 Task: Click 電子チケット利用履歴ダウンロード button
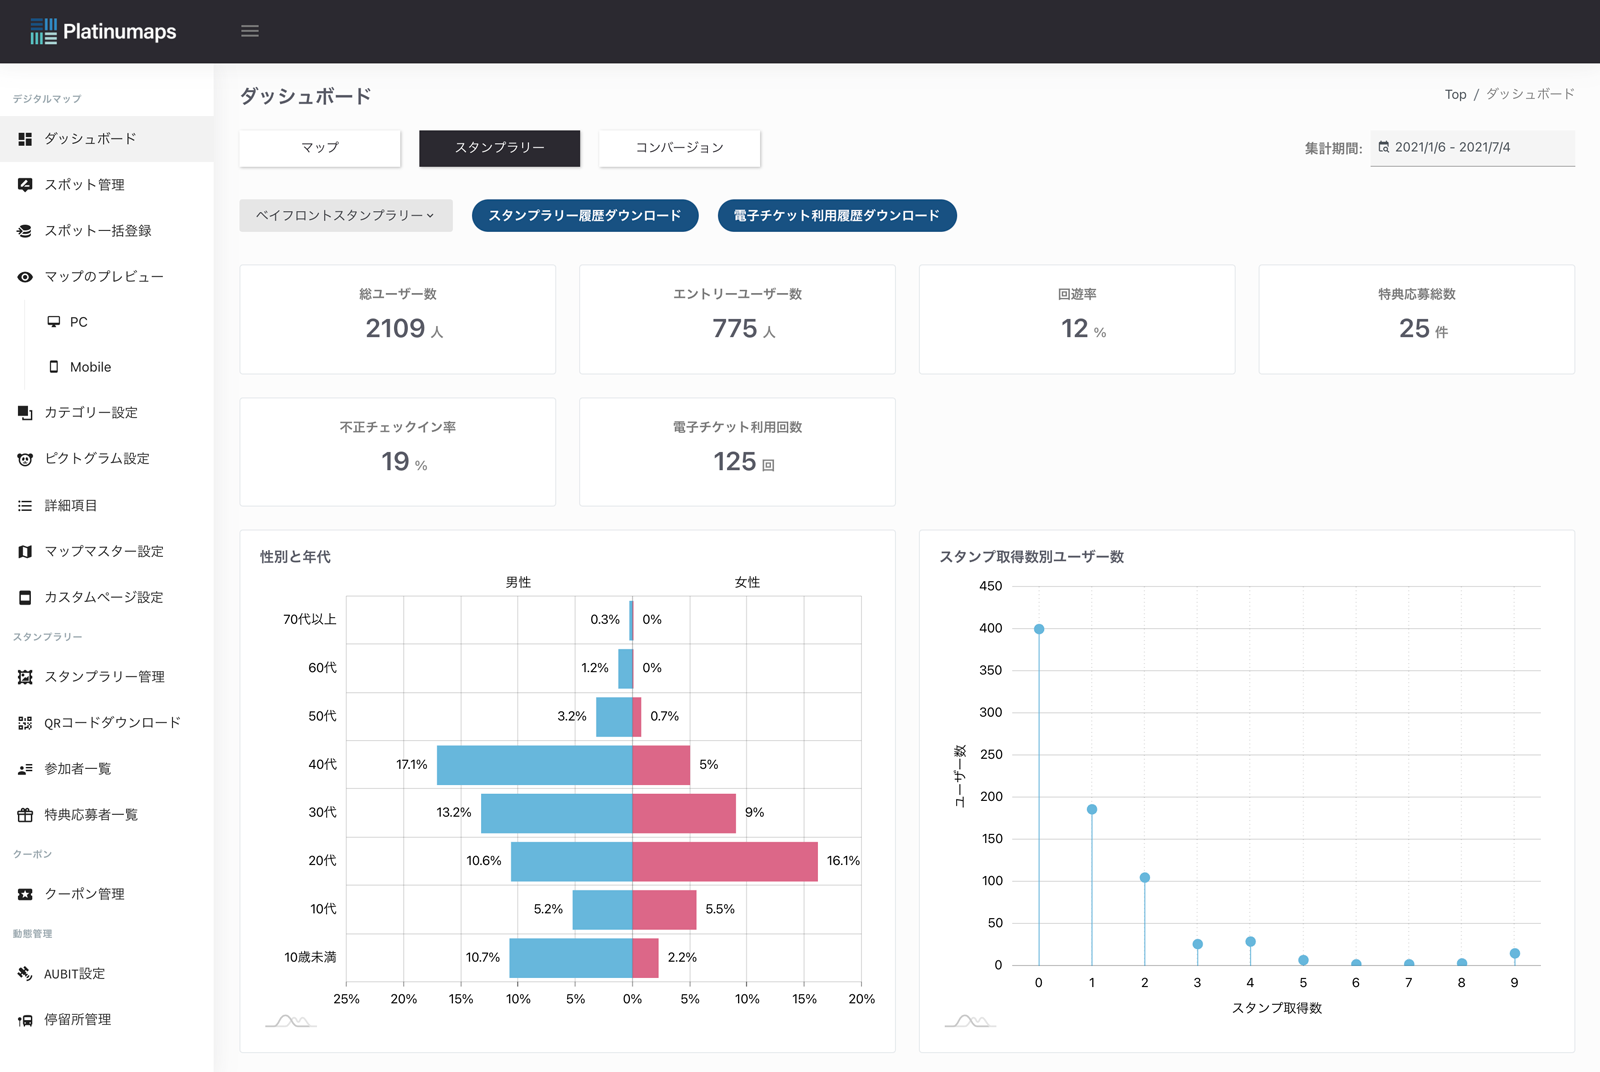click(x=837, y=215)
